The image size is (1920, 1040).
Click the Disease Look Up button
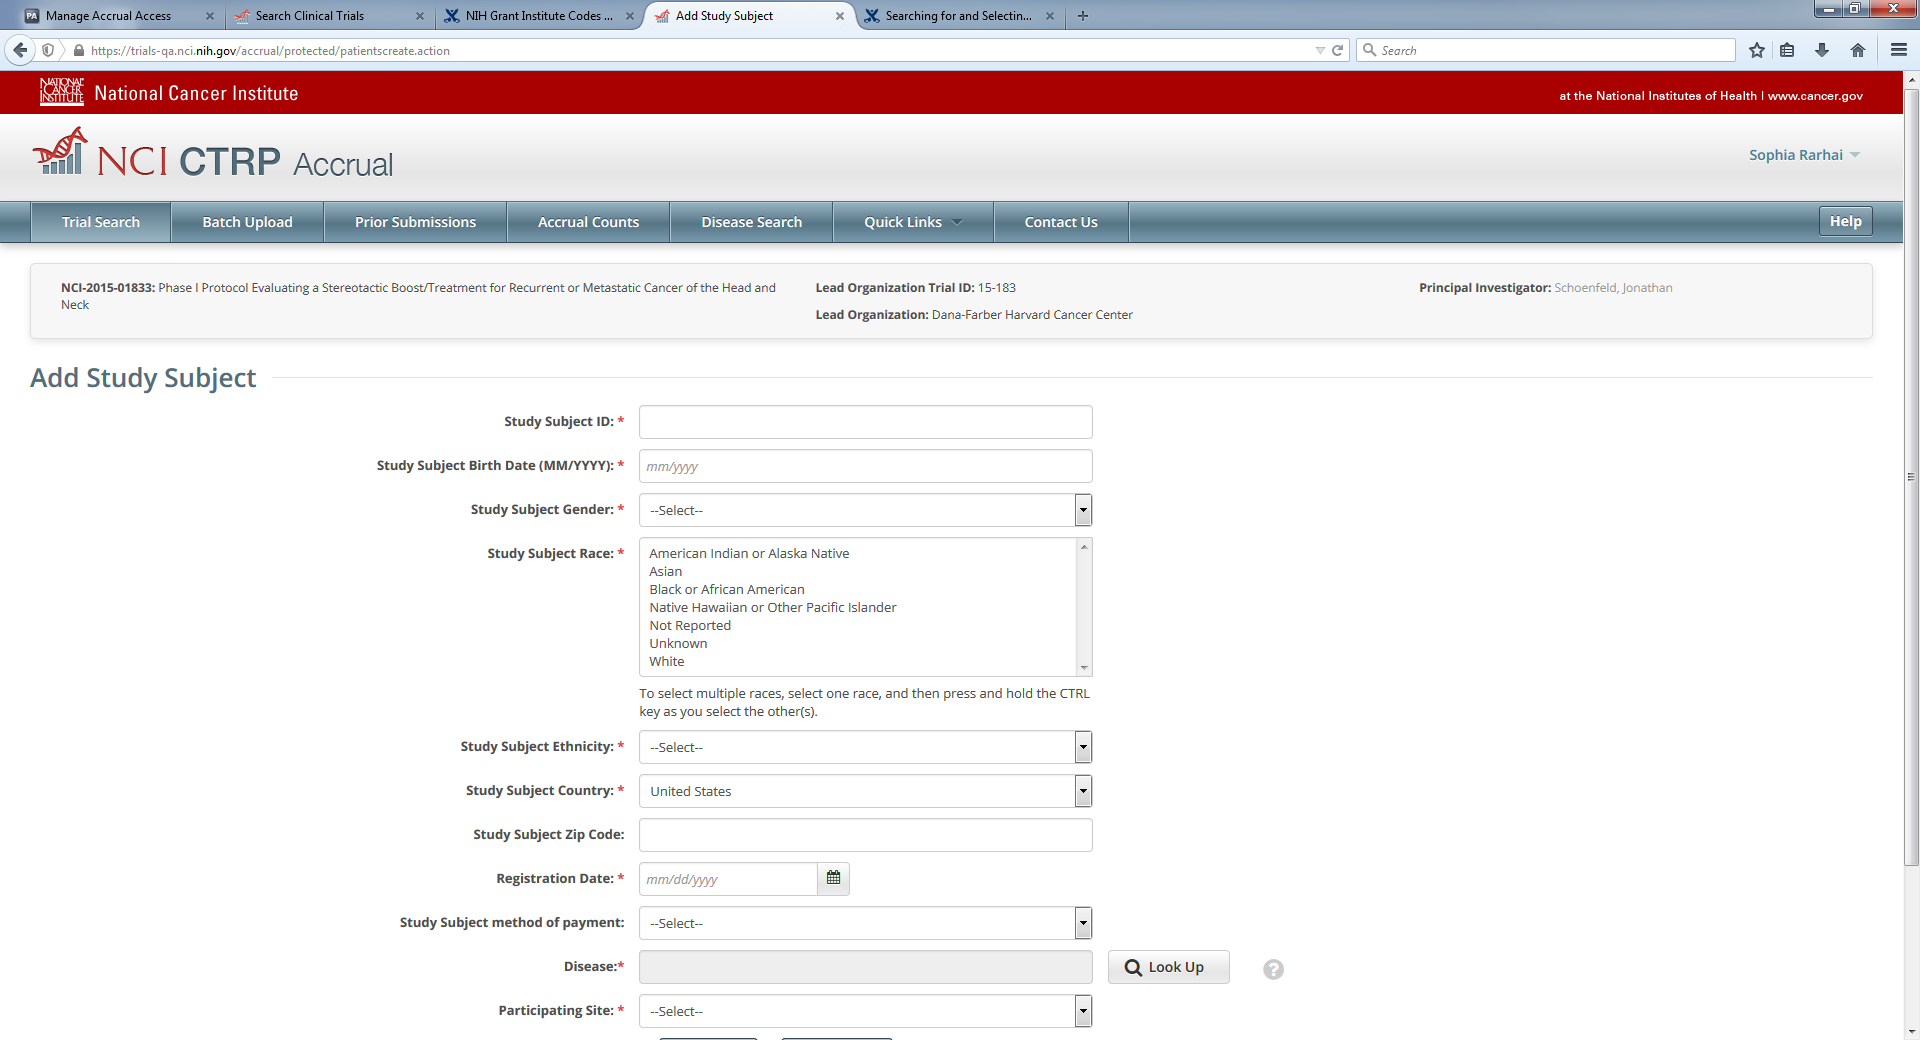point(1168,967)
